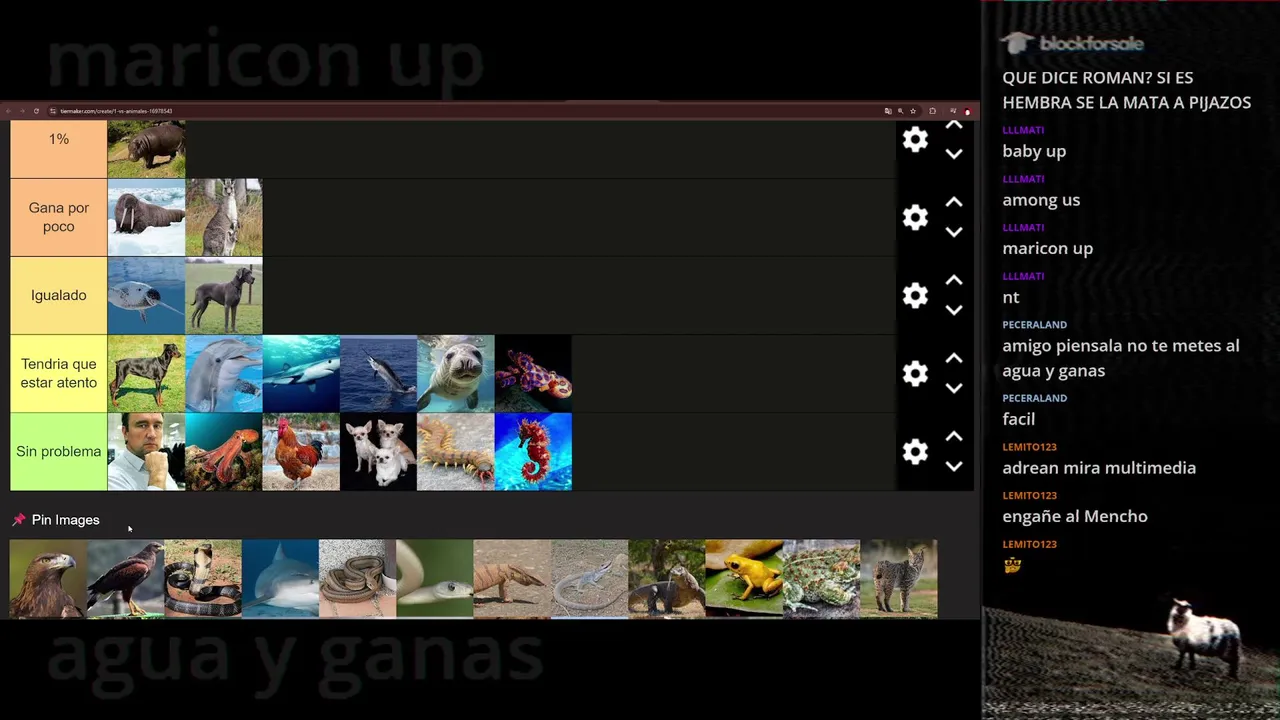Select the Sin problema green tier label
This screenshot has width=1280, height=720.
(x=59, y=451)
